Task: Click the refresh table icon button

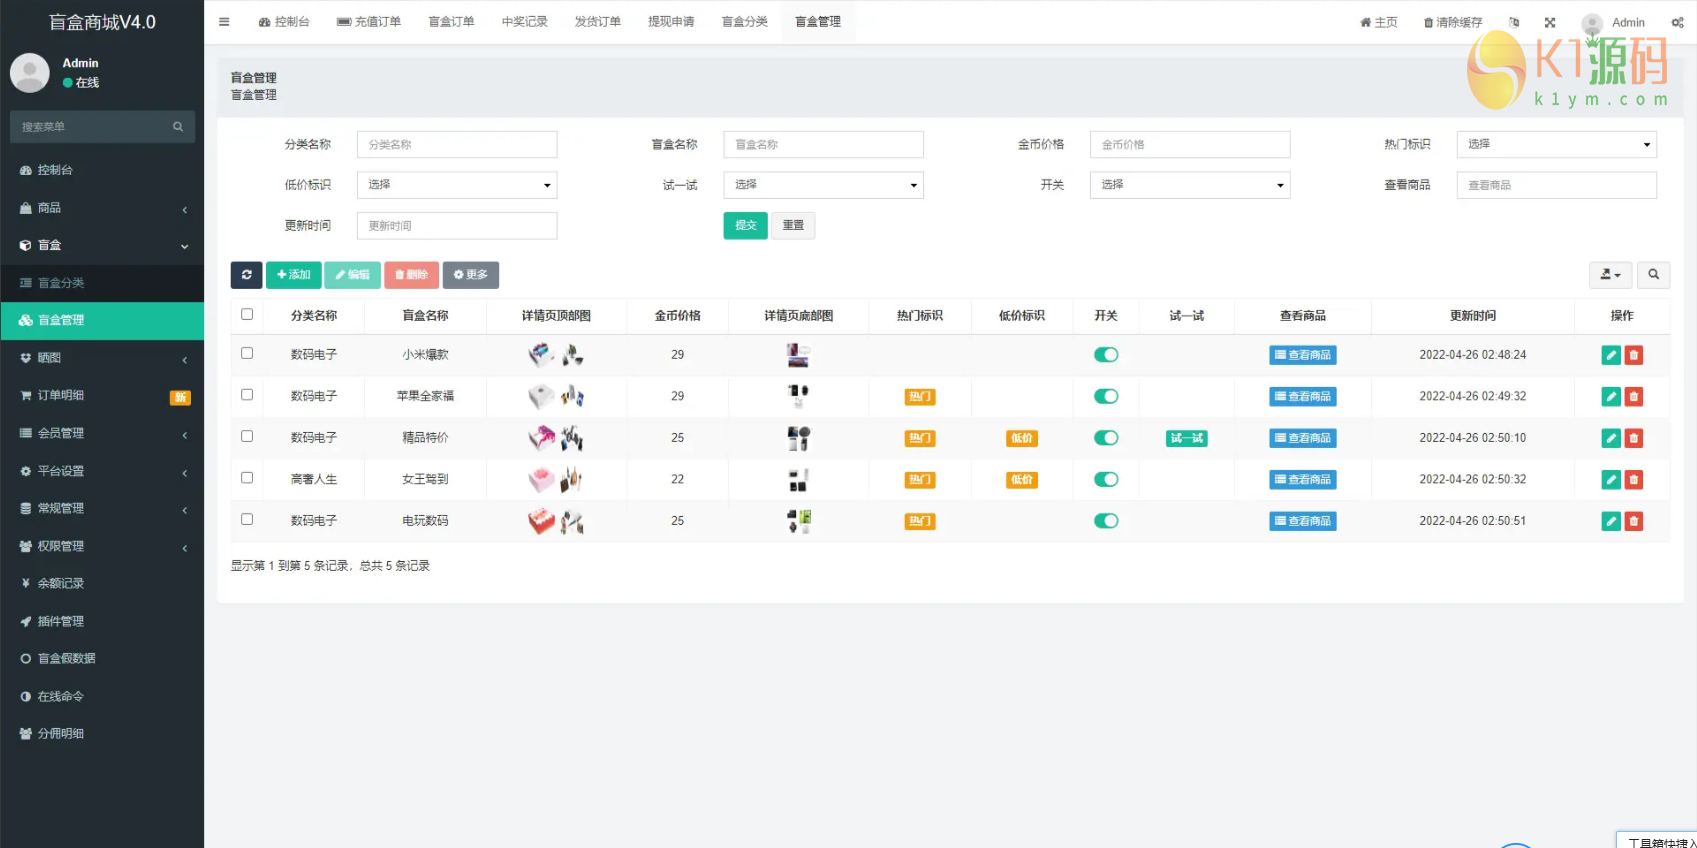Action: coord(246,275)
